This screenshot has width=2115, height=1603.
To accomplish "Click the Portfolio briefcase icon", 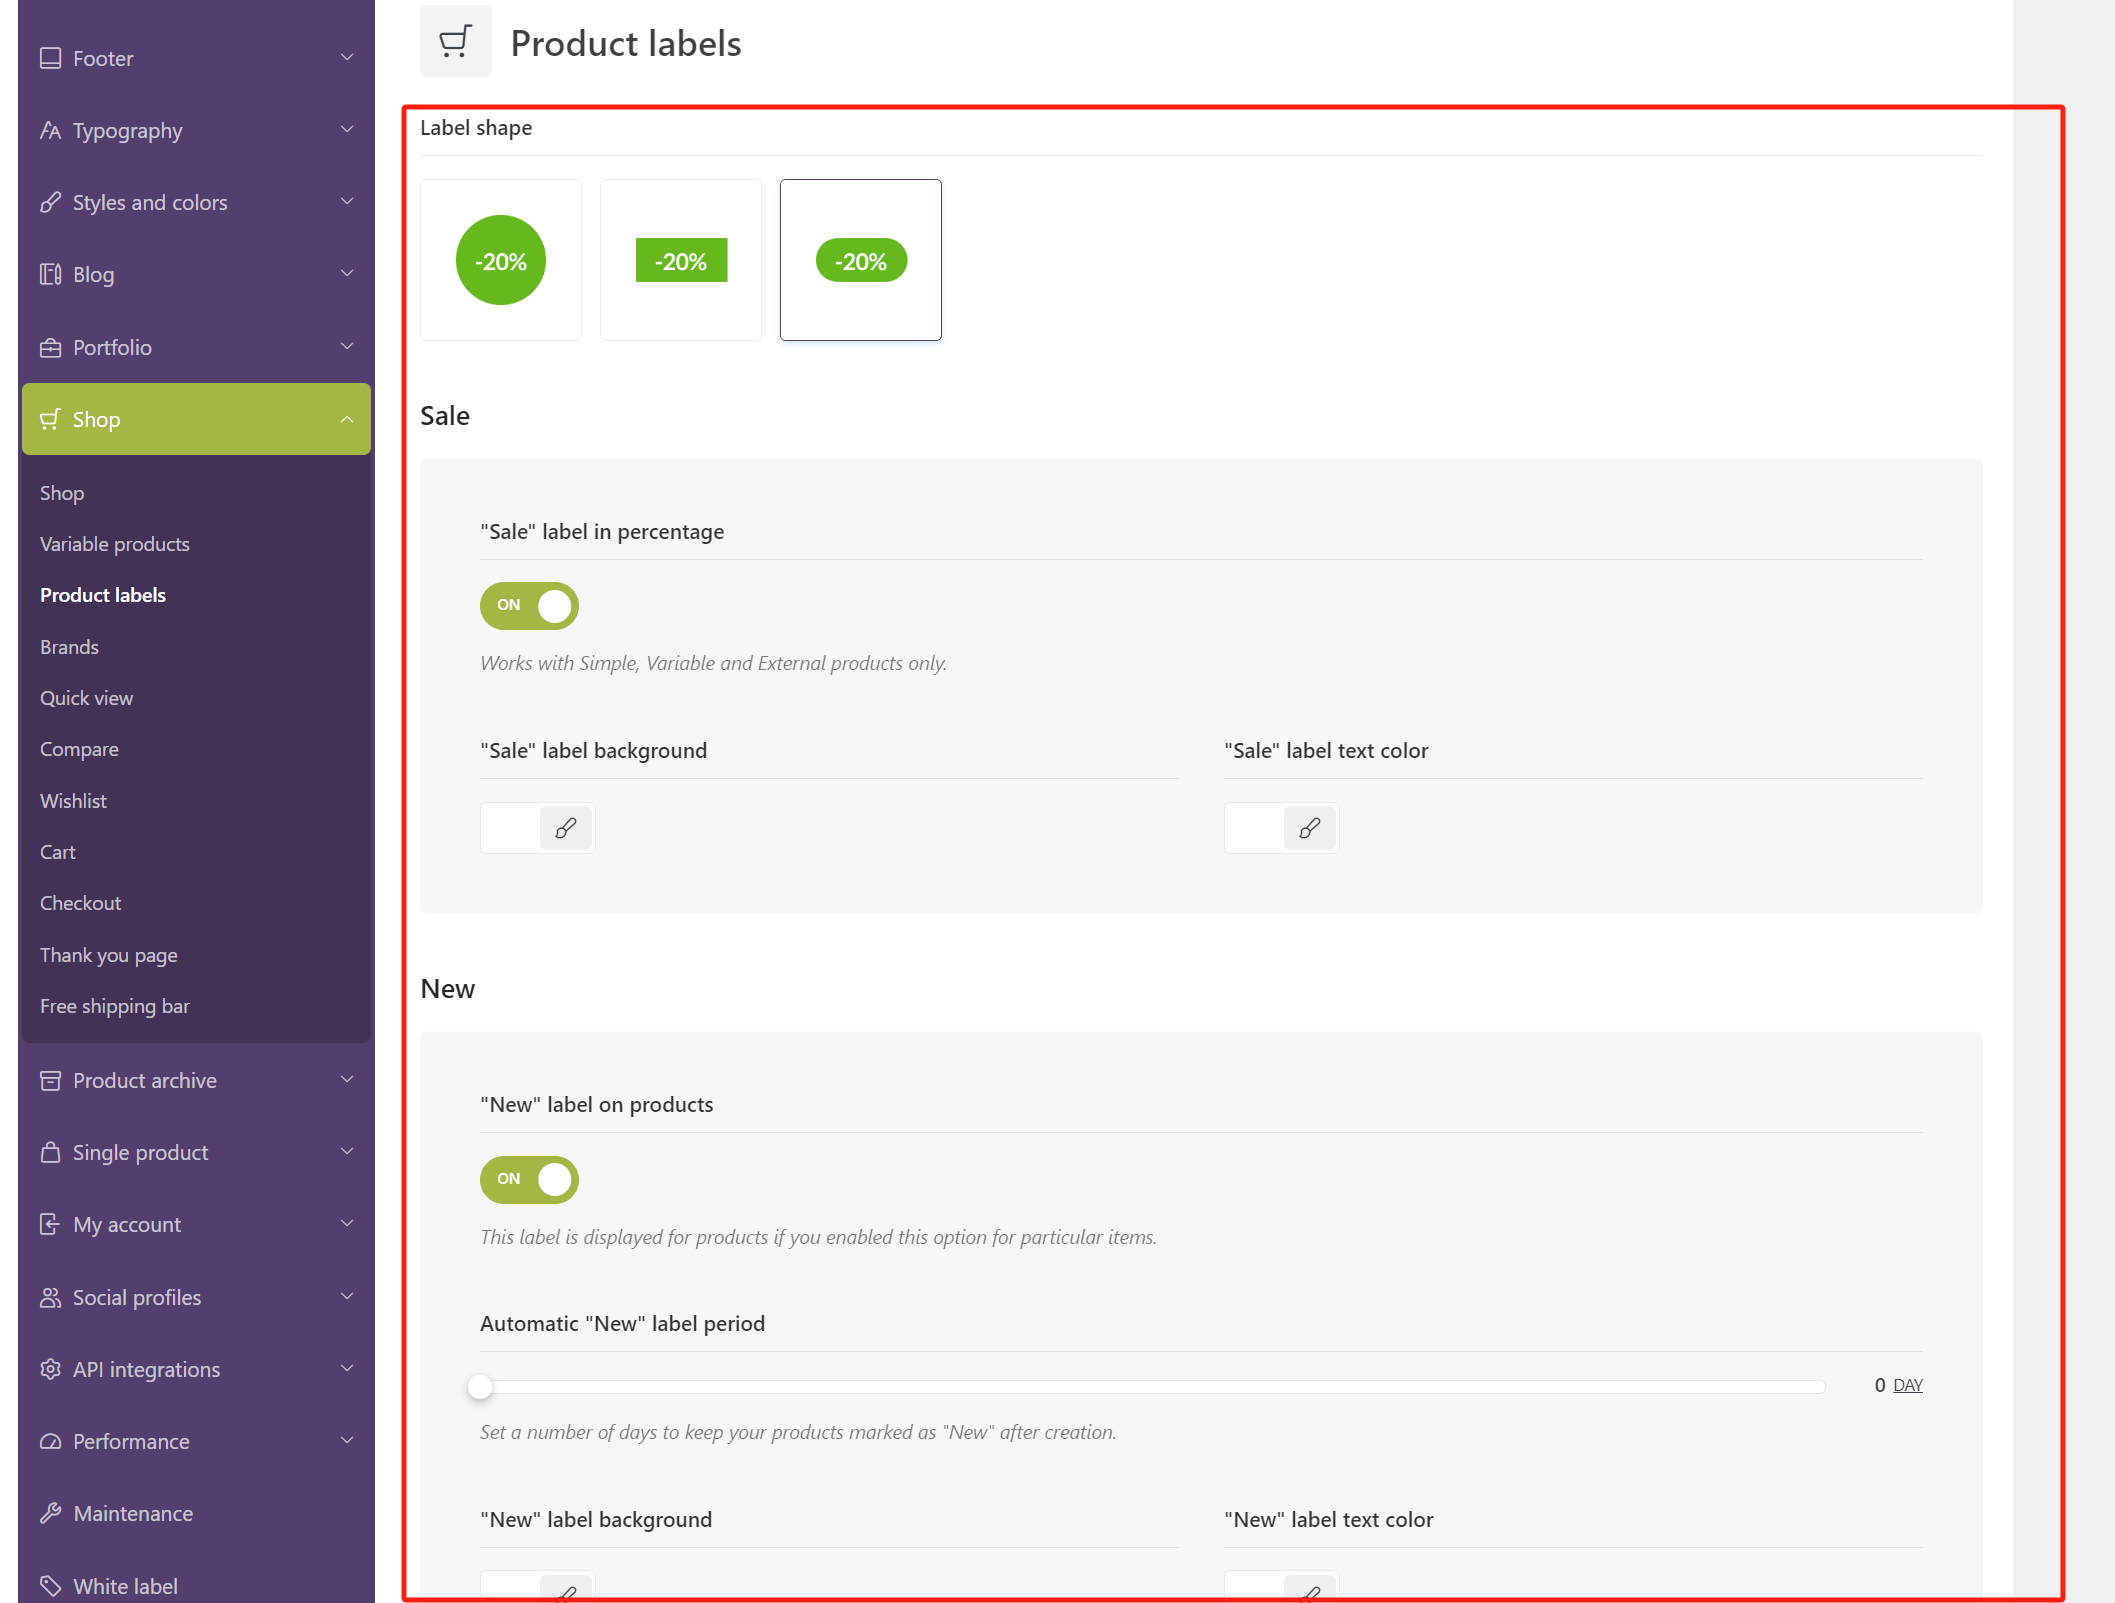I will click(x=50, y=347).
